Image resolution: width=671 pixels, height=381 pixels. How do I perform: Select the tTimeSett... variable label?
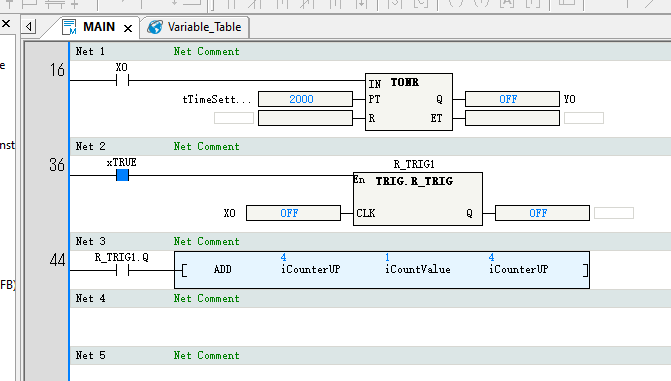tap(217, 99)
